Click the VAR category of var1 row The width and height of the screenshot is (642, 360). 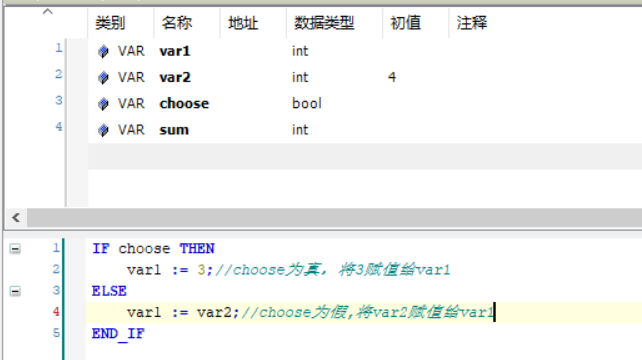point(131,51)
